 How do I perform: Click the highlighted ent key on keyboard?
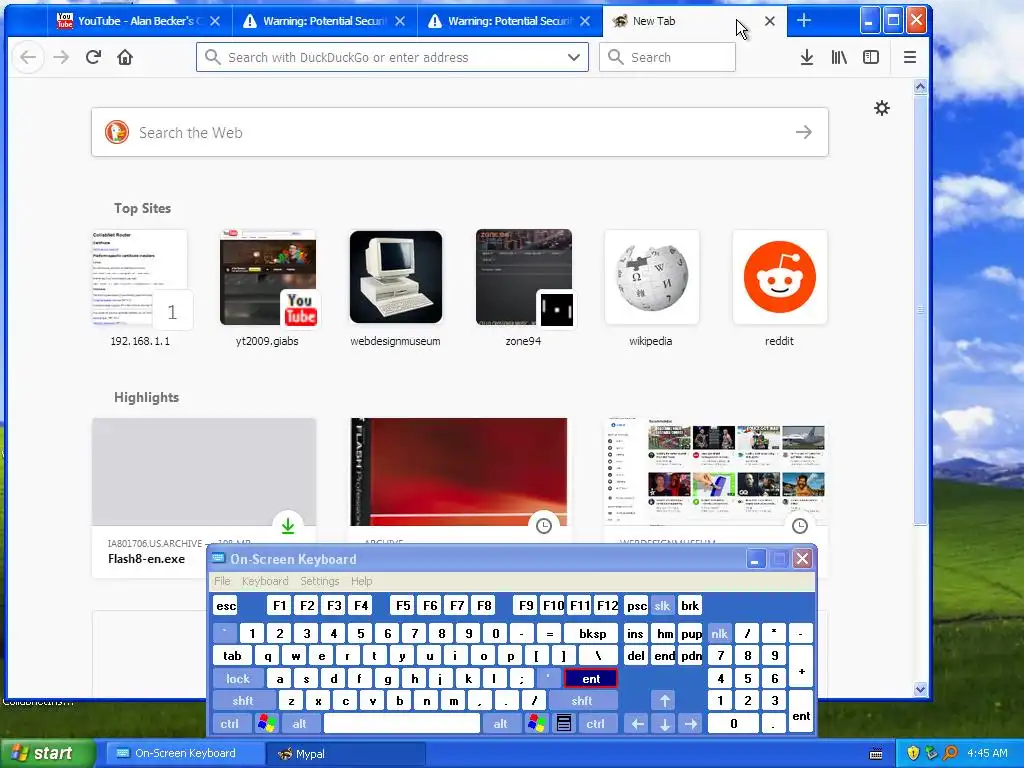(591, 679)
